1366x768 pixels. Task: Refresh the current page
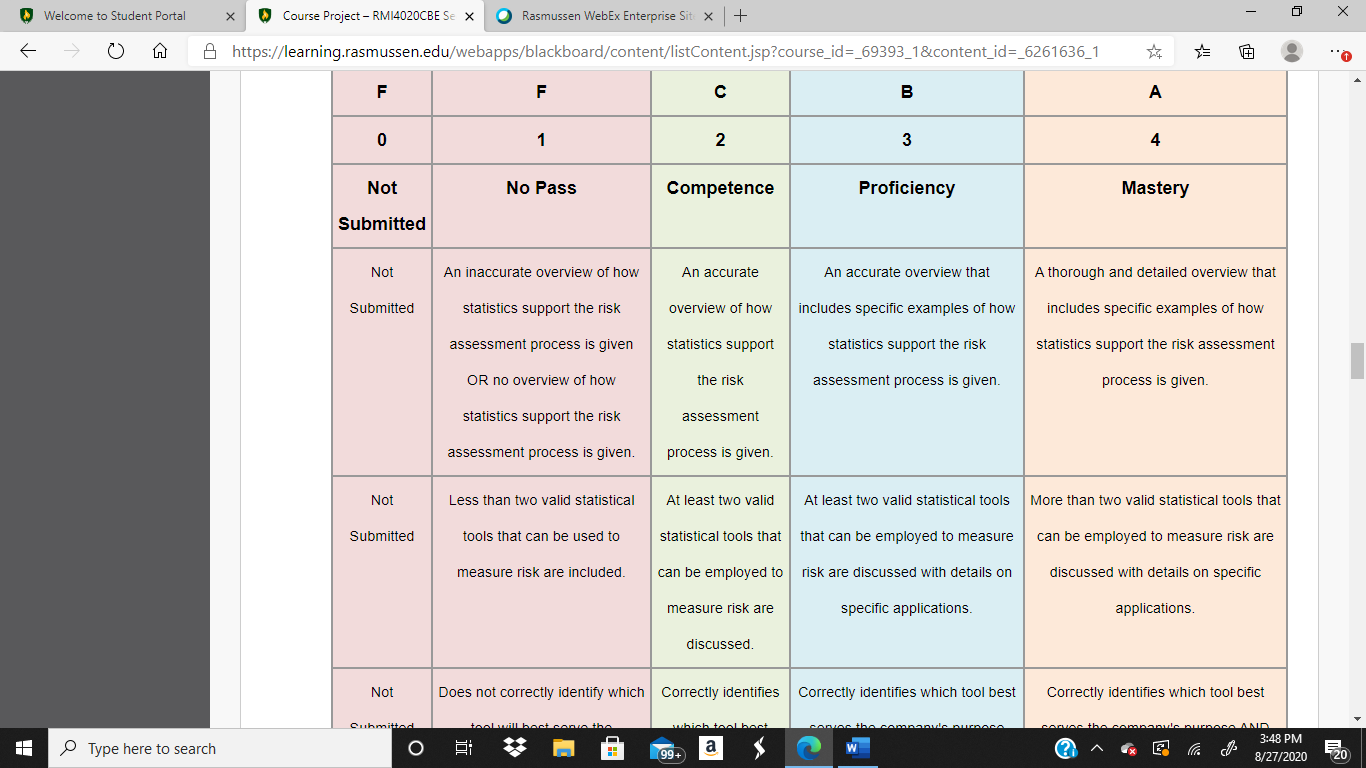point(116,51)
